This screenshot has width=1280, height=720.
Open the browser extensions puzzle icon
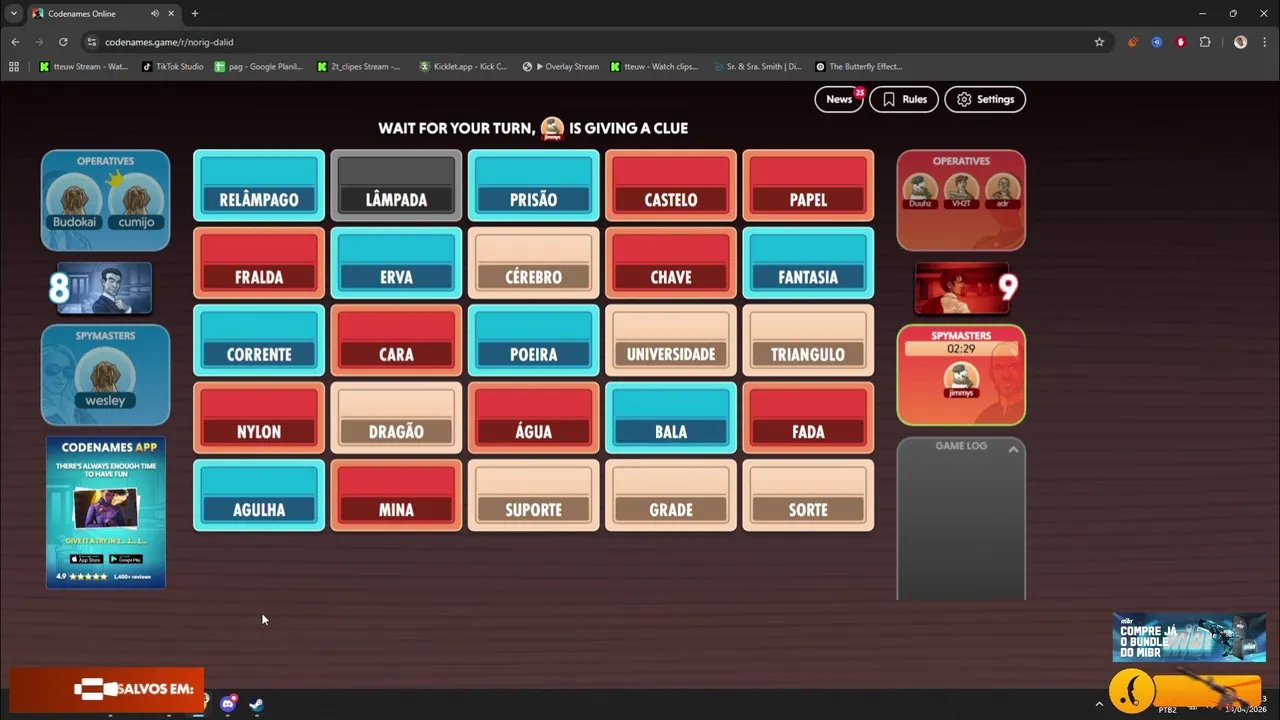pyautogui.click(x=1205, y=42)
